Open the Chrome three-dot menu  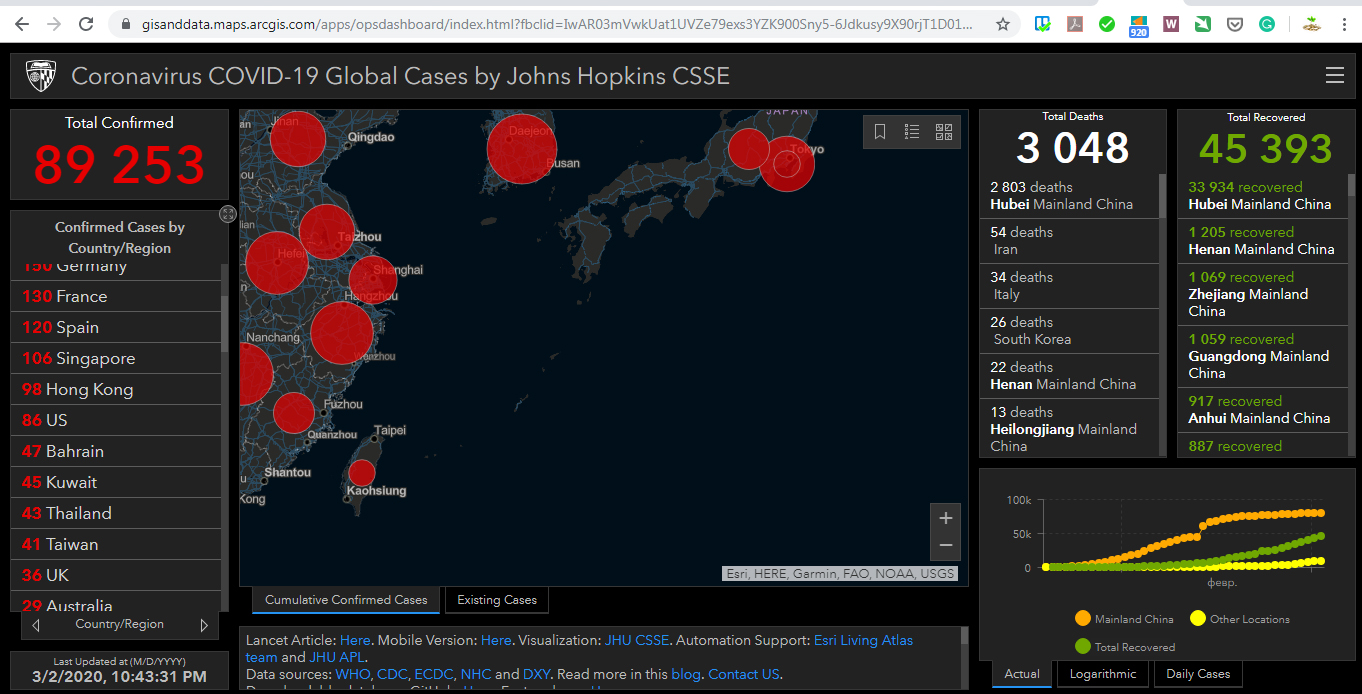click(1343, 24)
